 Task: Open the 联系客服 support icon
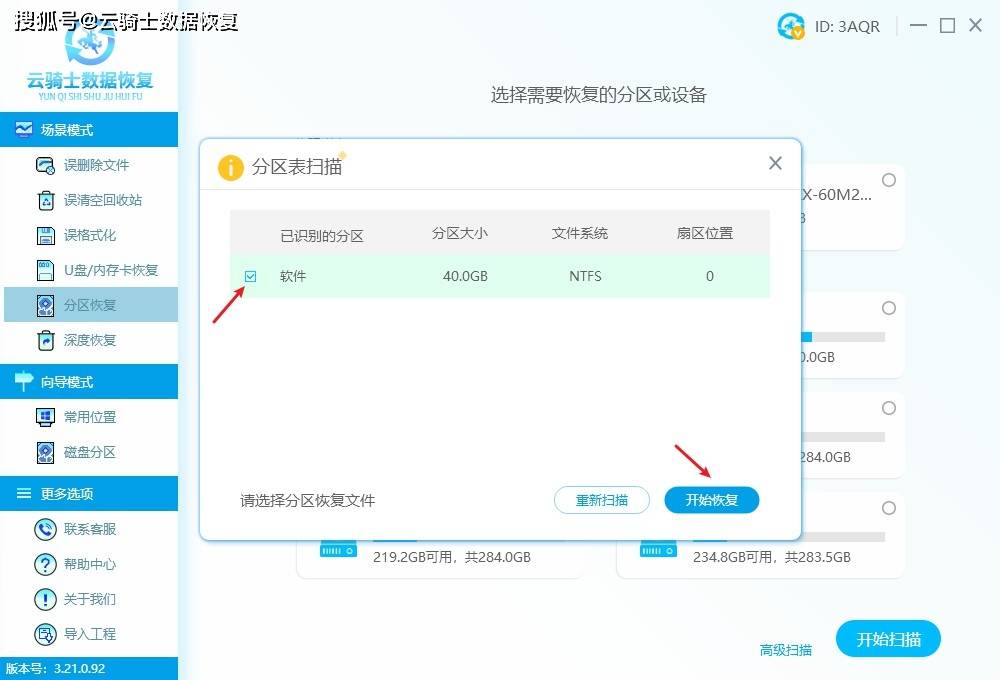45,529
